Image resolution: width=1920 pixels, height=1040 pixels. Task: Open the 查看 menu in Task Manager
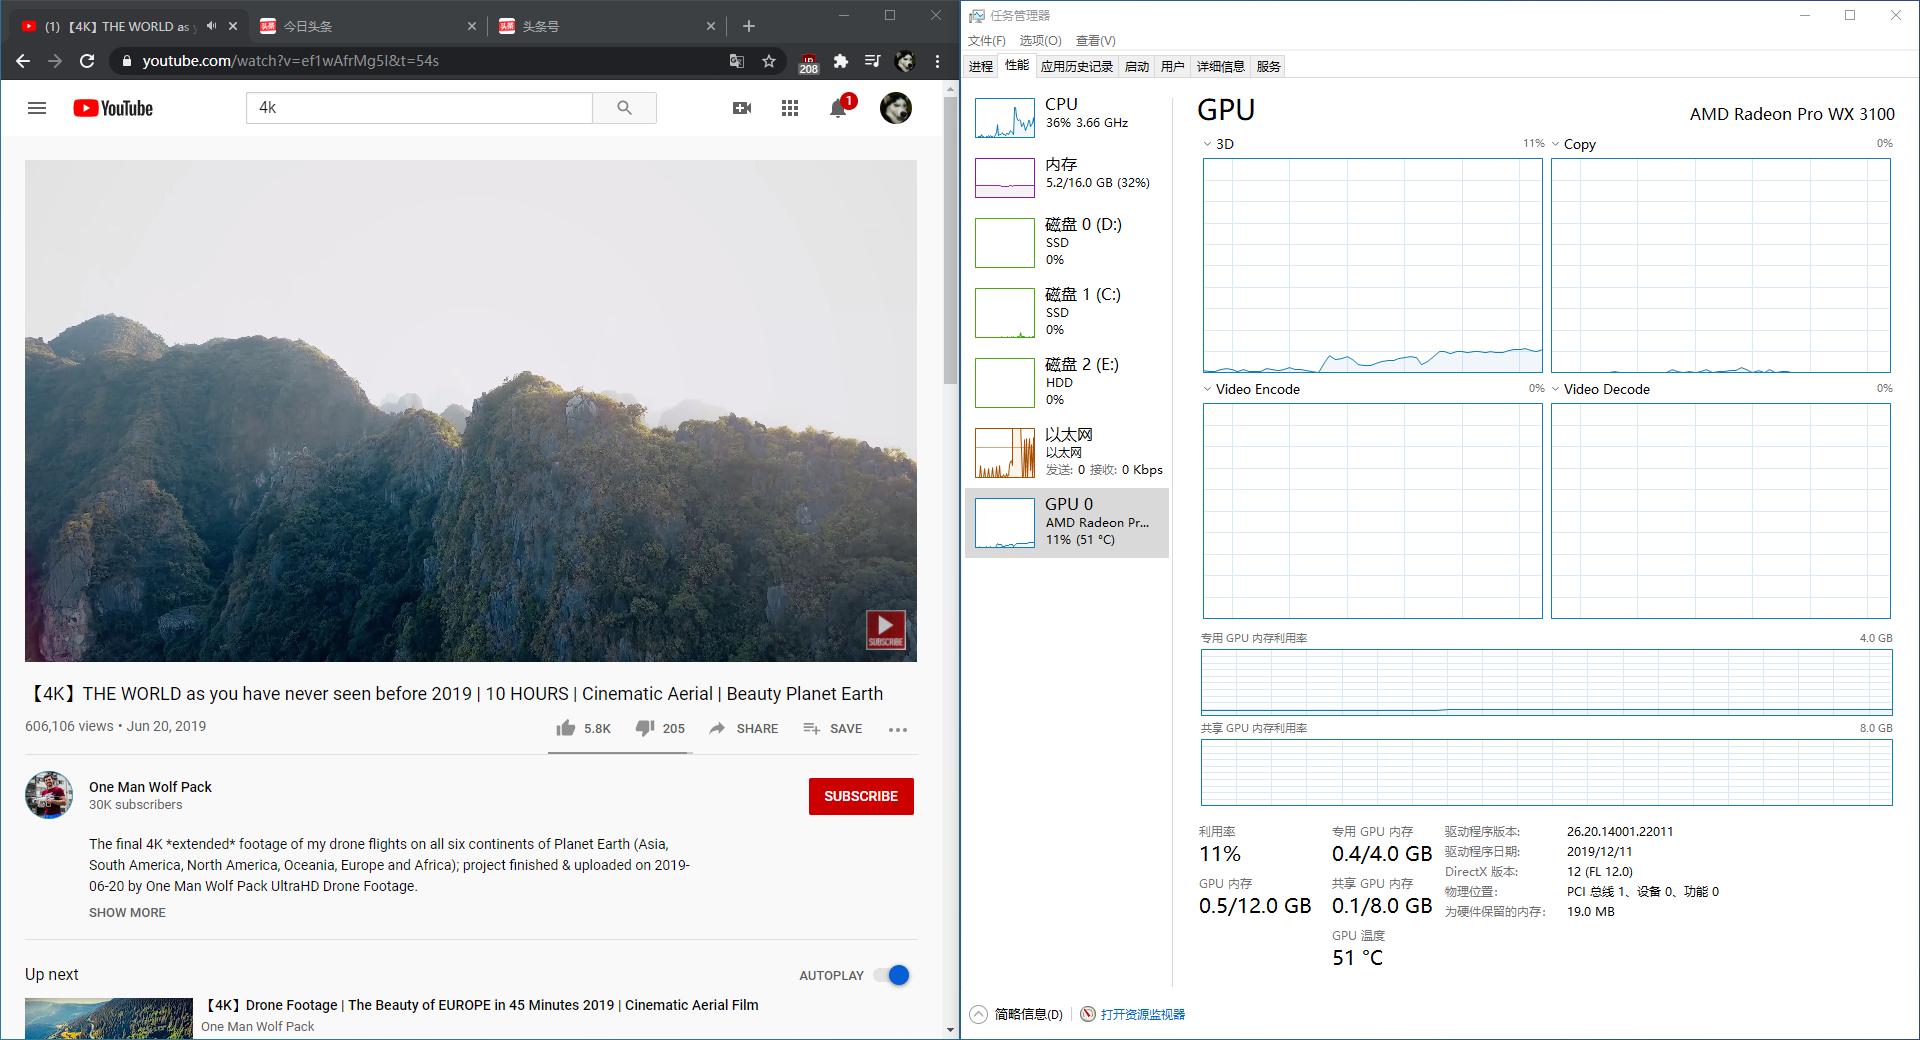tap(1095, 41)
